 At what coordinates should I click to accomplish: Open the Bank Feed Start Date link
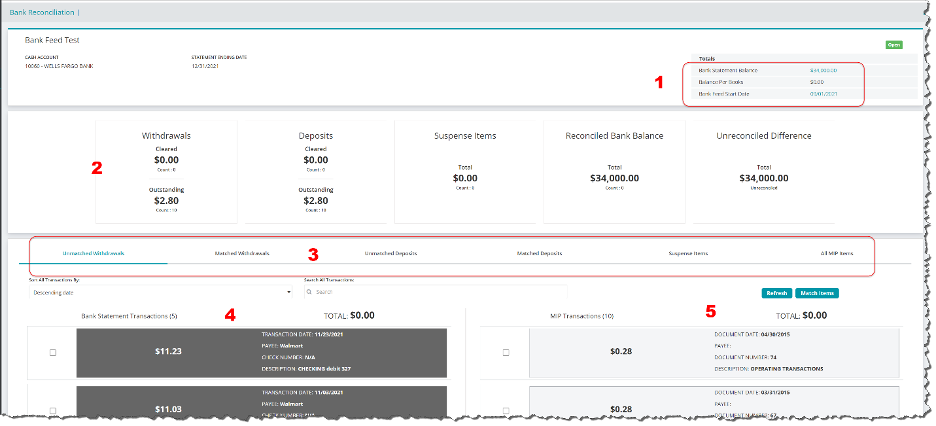(x=823, y=94)
